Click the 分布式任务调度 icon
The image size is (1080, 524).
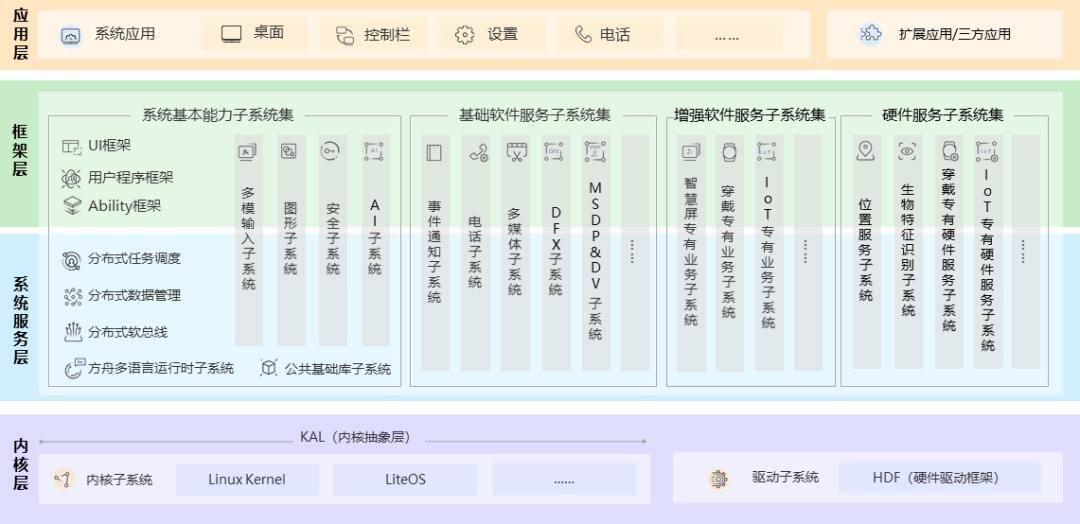(72, 260)
